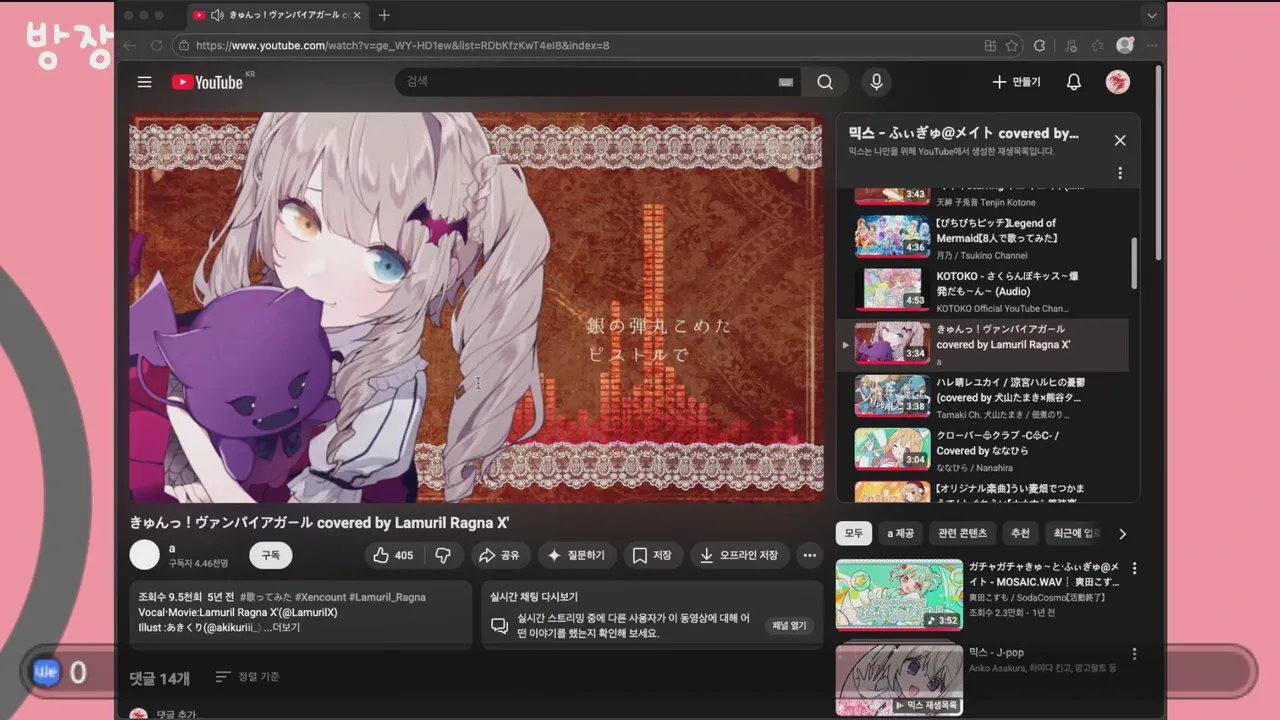Show more filter chips with right chevron
This screenshot has height=720, width=1280.
[1122, 534]
